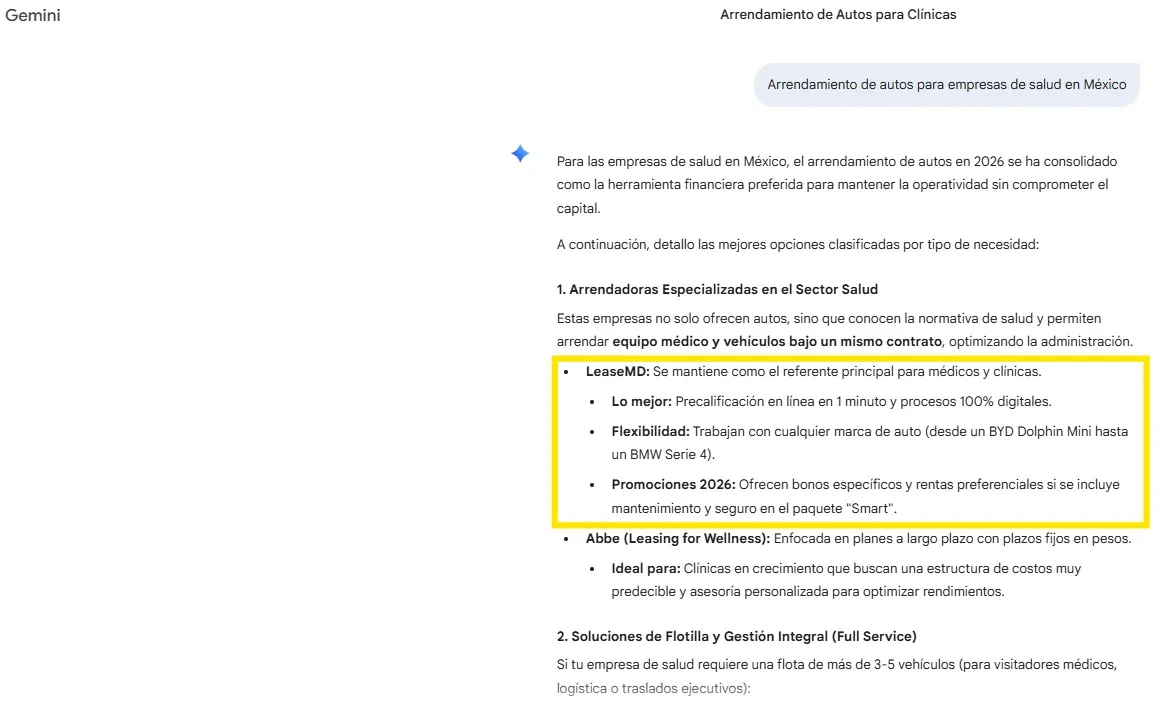1171x707 pixels.
Task: Click the heading 2. Soluciones de Flotilla y Gestión Integral
Action: [x=736, y=636]
